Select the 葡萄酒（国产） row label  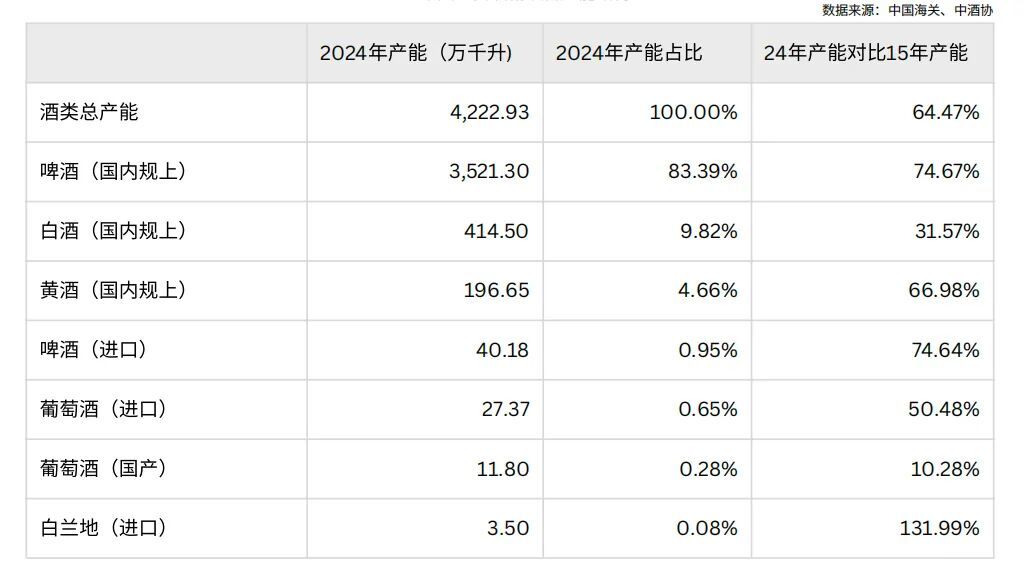click(103, 469)
